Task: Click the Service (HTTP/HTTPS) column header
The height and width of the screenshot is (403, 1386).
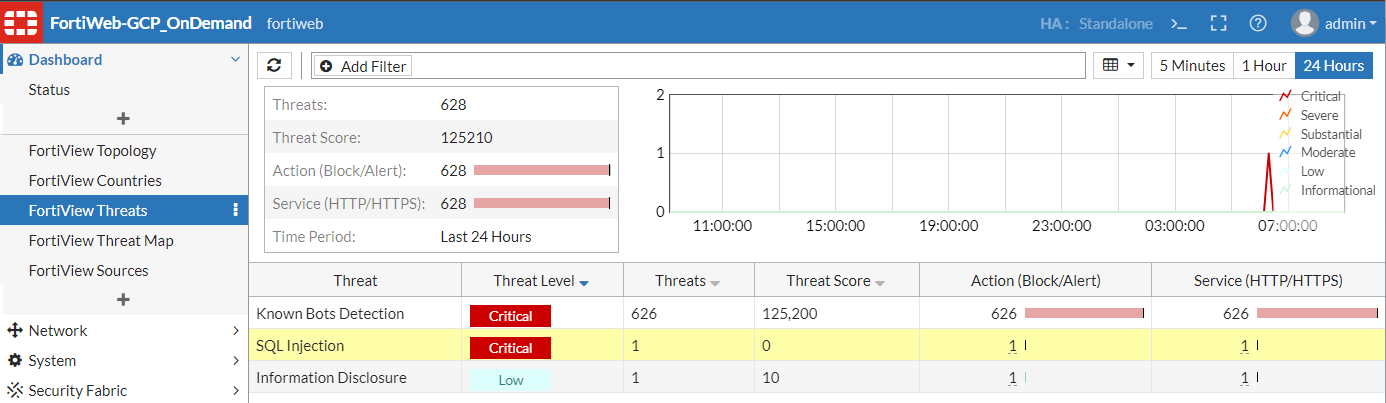Action: (1269, 281)
